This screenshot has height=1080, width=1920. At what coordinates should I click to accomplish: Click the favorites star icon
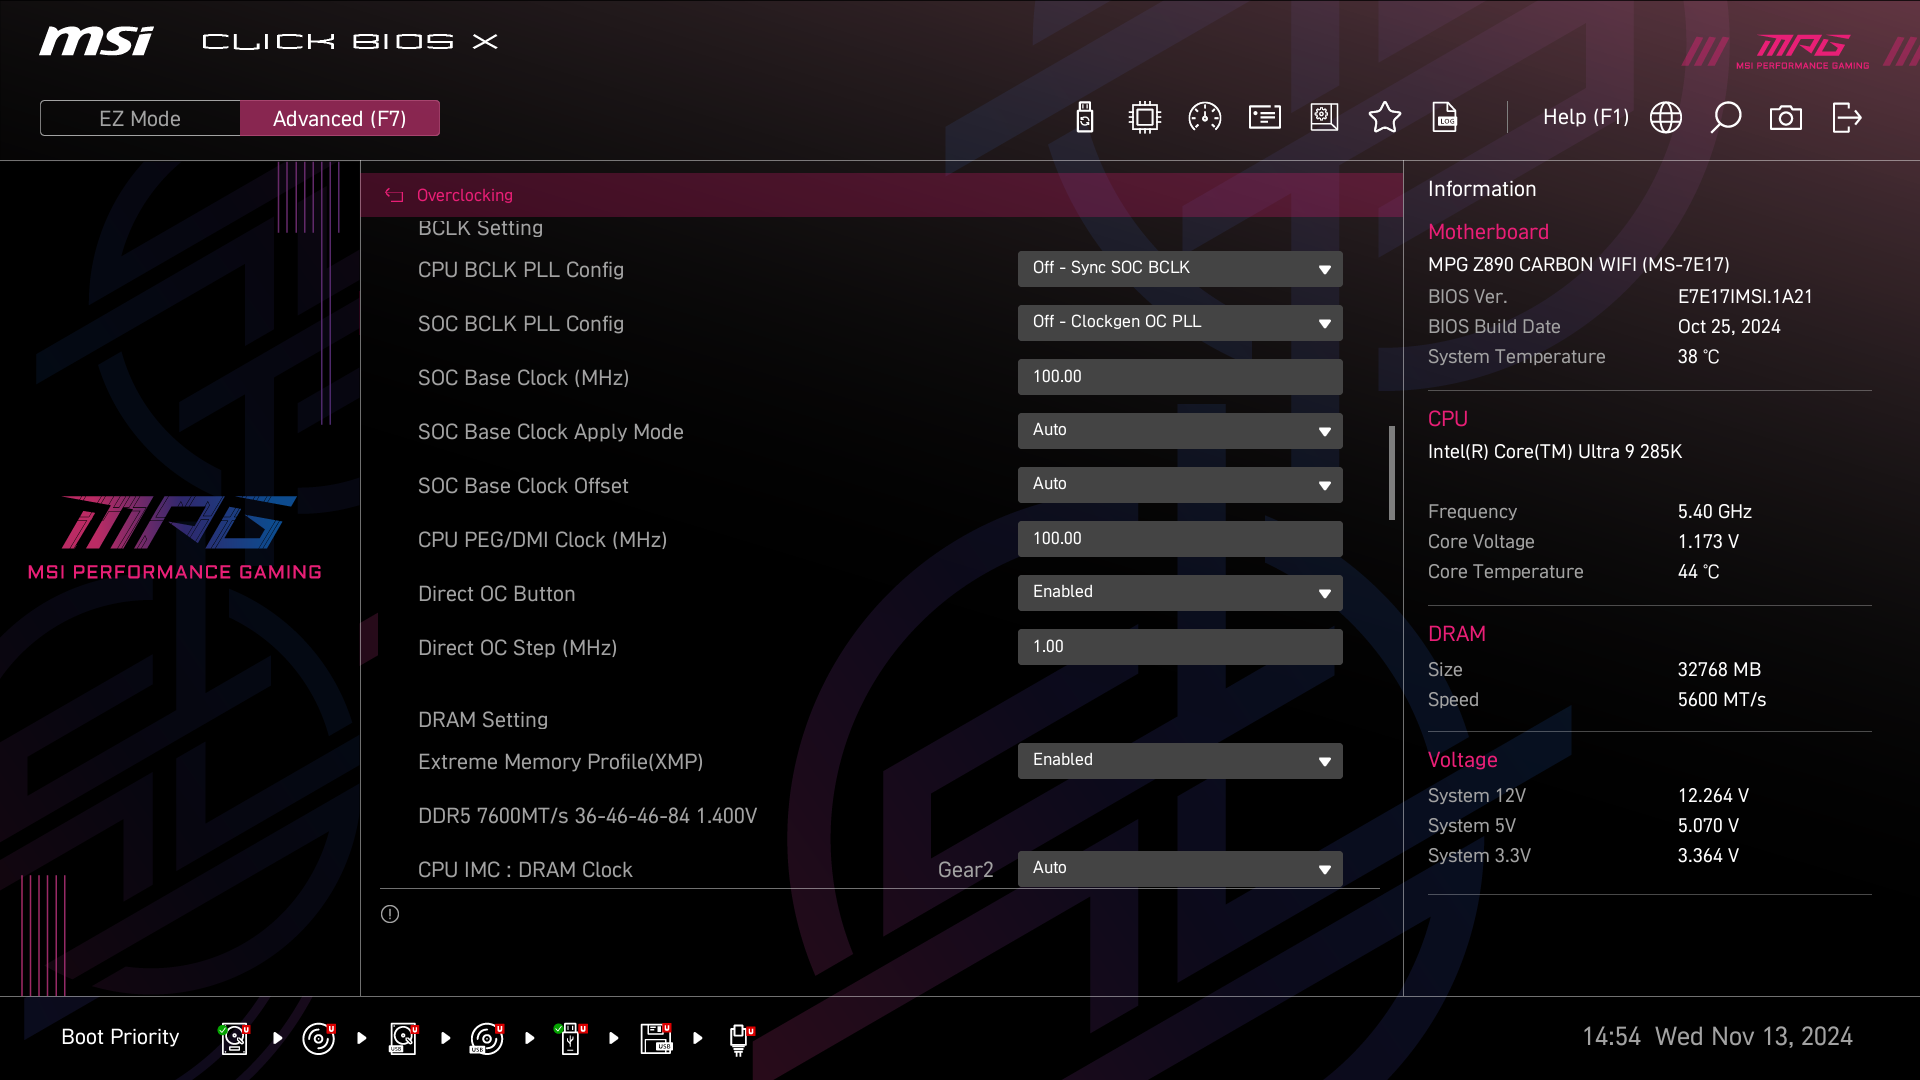[x=1384, y=118]
